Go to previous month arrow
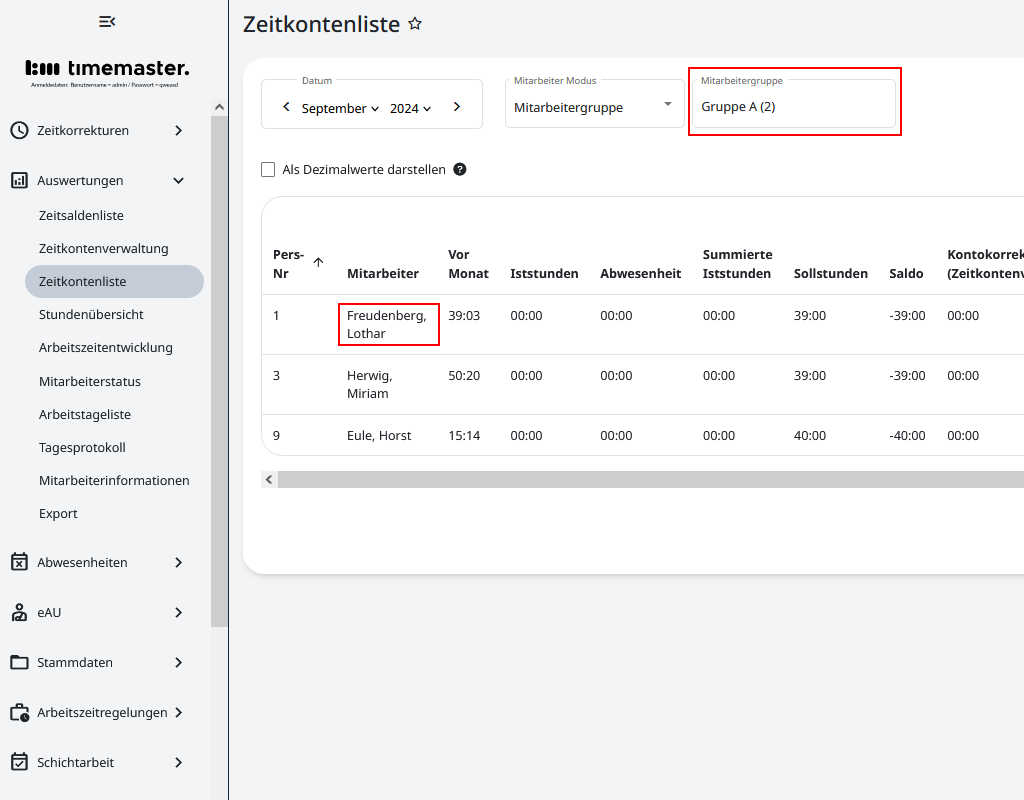The width and height of the screenshot is (1024, 800). coord(286,107)
